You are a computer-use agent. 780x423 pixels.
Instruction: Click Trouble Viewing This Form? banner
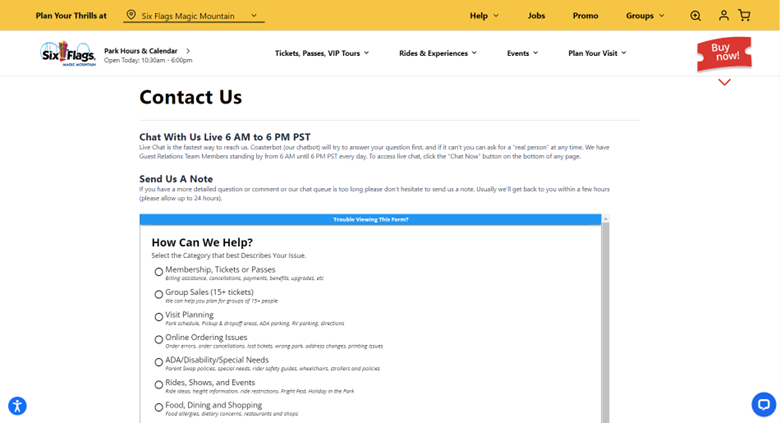(x=371, y=219)
